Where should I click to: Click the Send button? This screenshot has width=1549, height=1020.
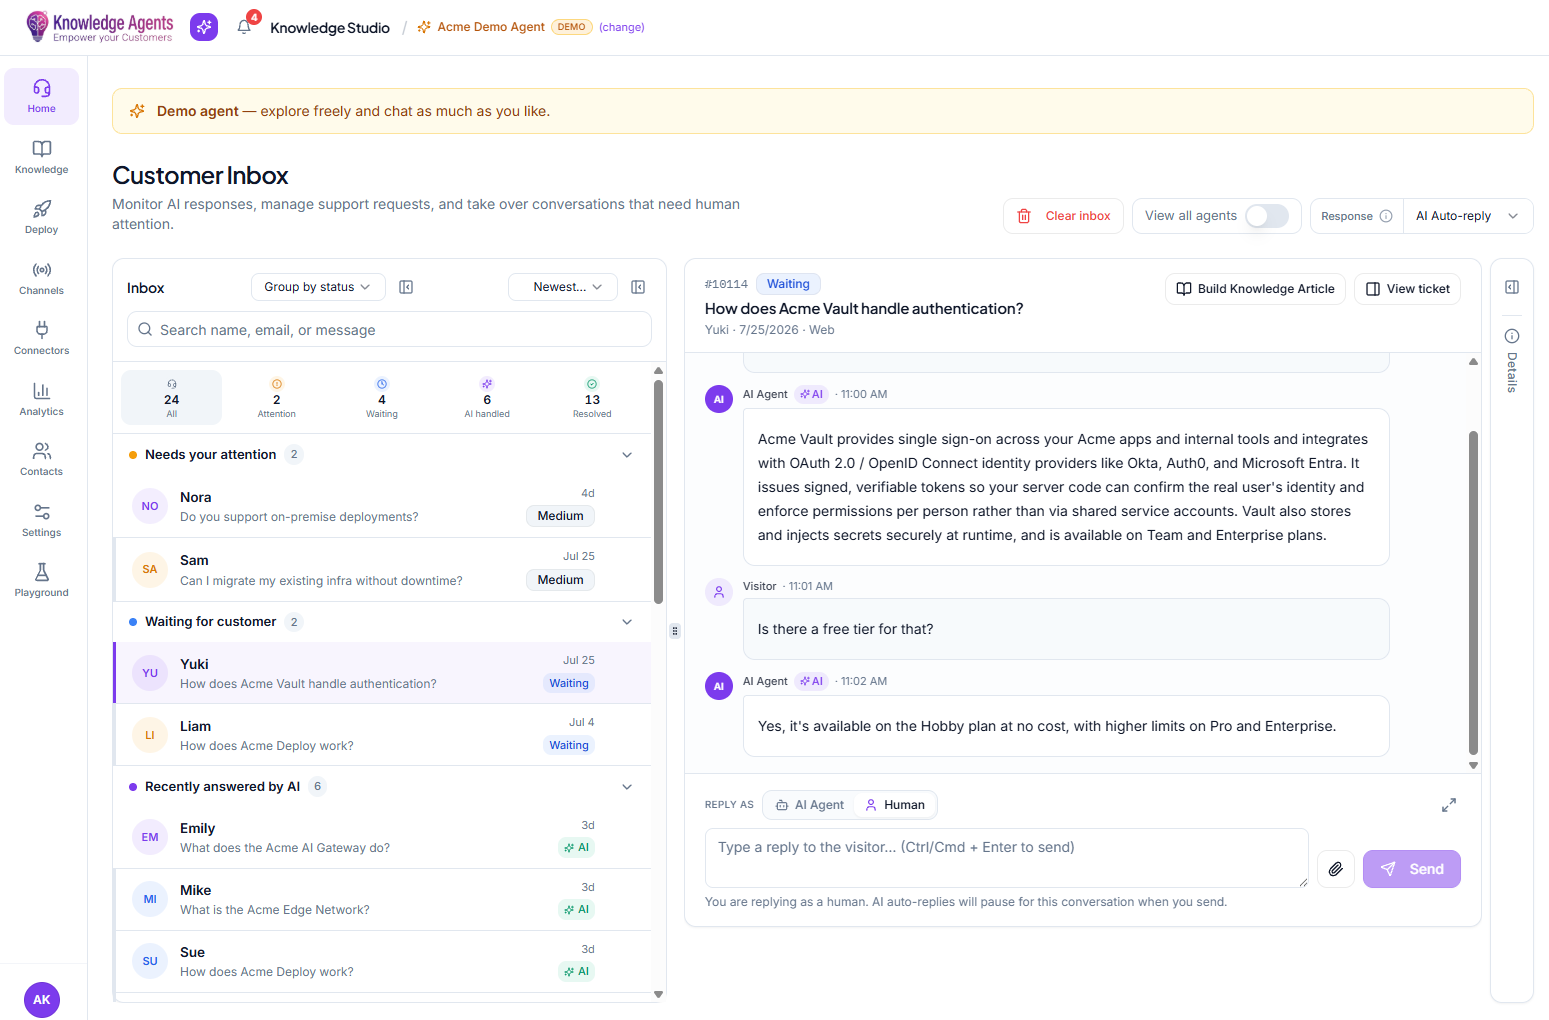pos(1412,869)
